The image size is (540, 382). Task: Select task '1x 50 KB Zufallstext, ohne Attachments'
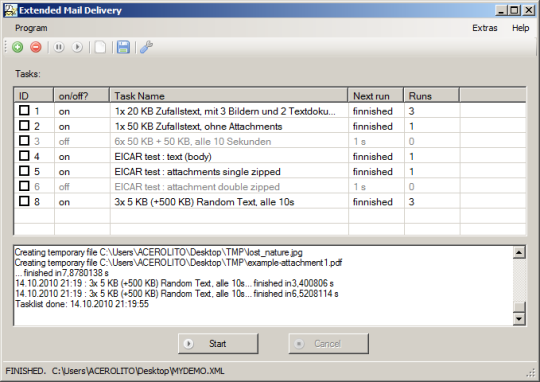(198, 126)
